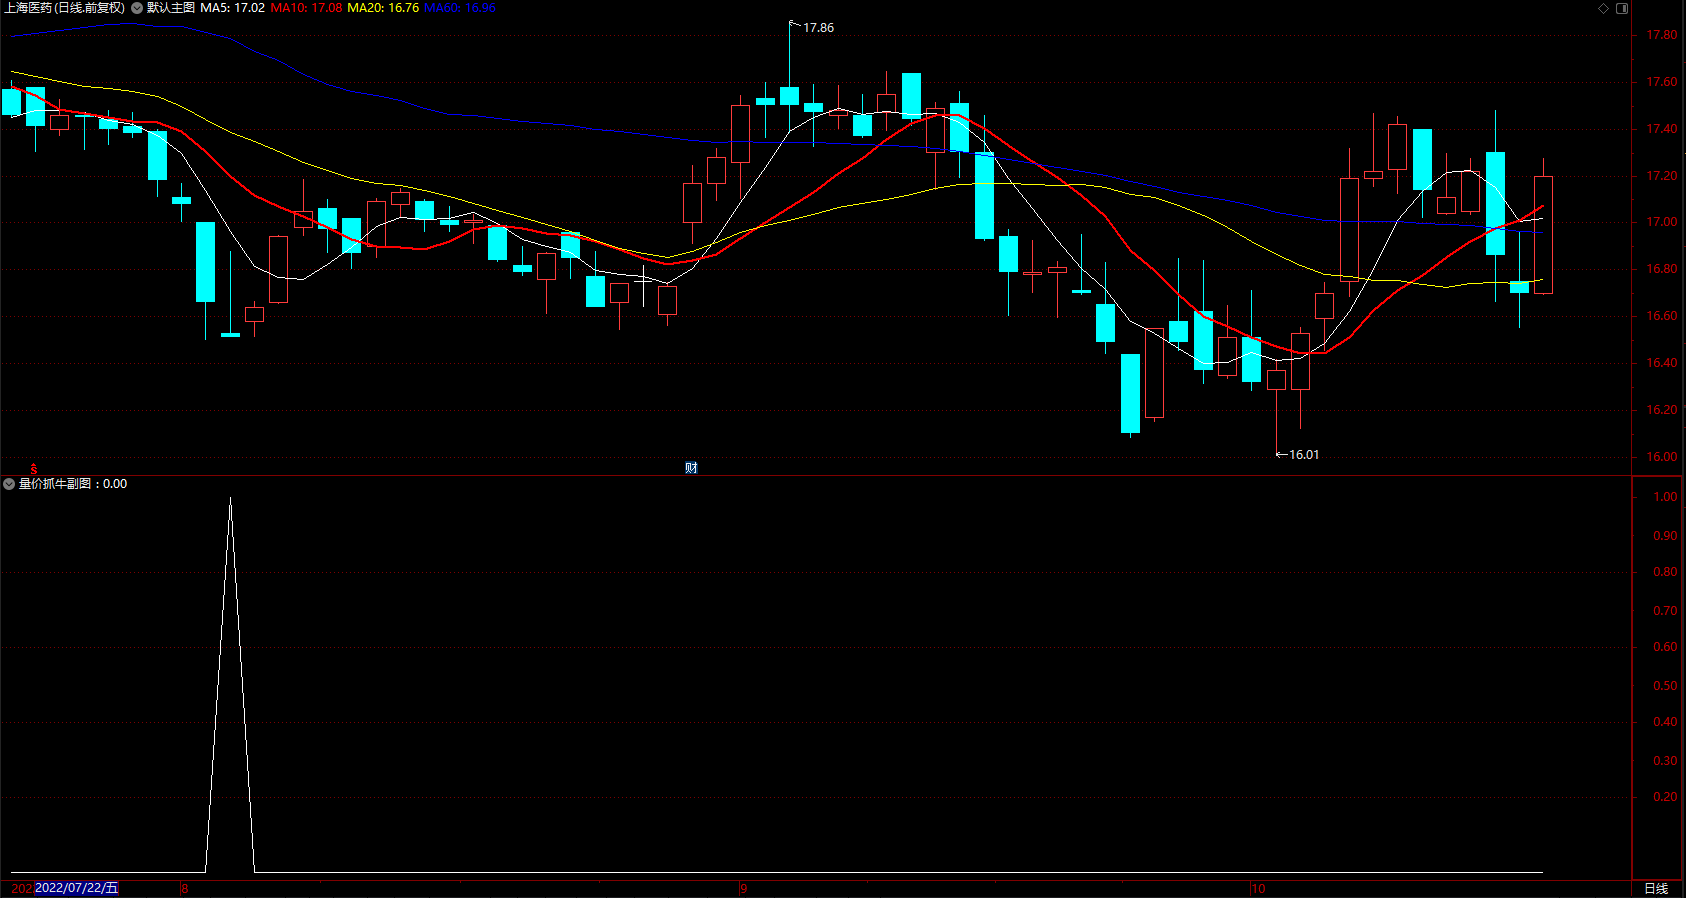
Task: Open the main chart indicator dropdown arrow
Action: (x=137, y=8)
